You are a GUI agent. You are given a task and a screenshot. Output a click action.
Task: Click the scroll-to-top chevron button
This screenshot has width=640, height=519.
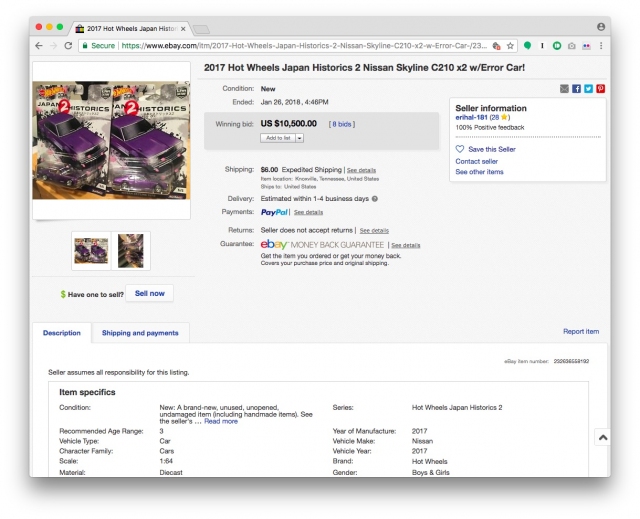(x=602, y=437)
